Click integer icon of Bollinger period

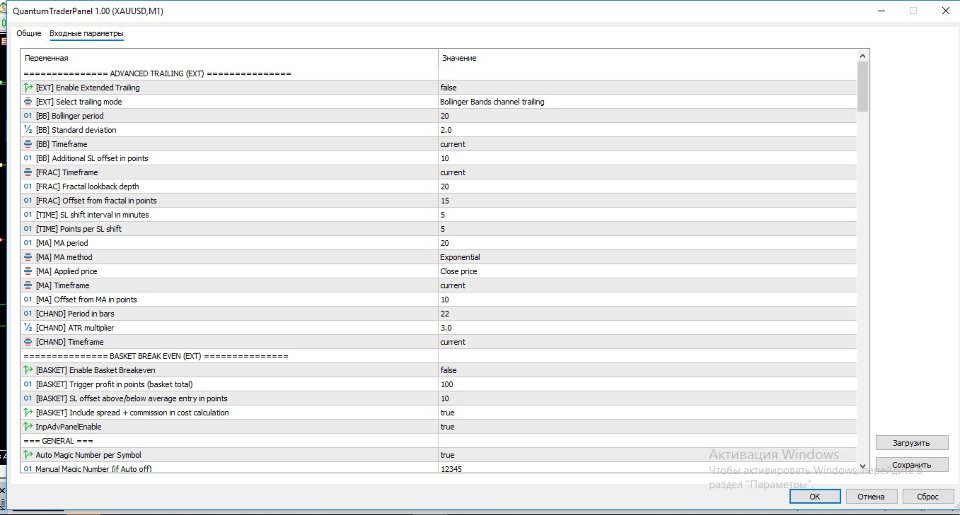coord(28,116)
